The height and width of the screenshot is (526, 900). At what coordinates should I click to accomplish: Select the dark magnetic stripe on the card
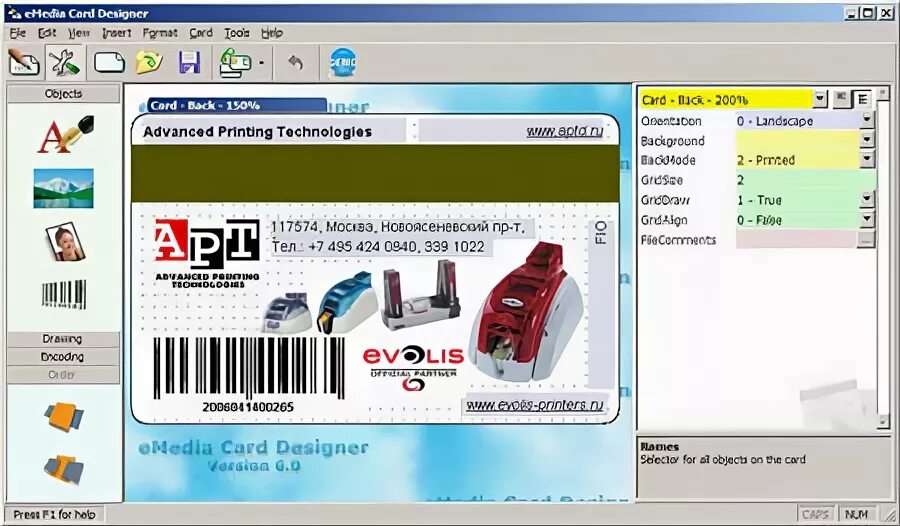[375, 173]
